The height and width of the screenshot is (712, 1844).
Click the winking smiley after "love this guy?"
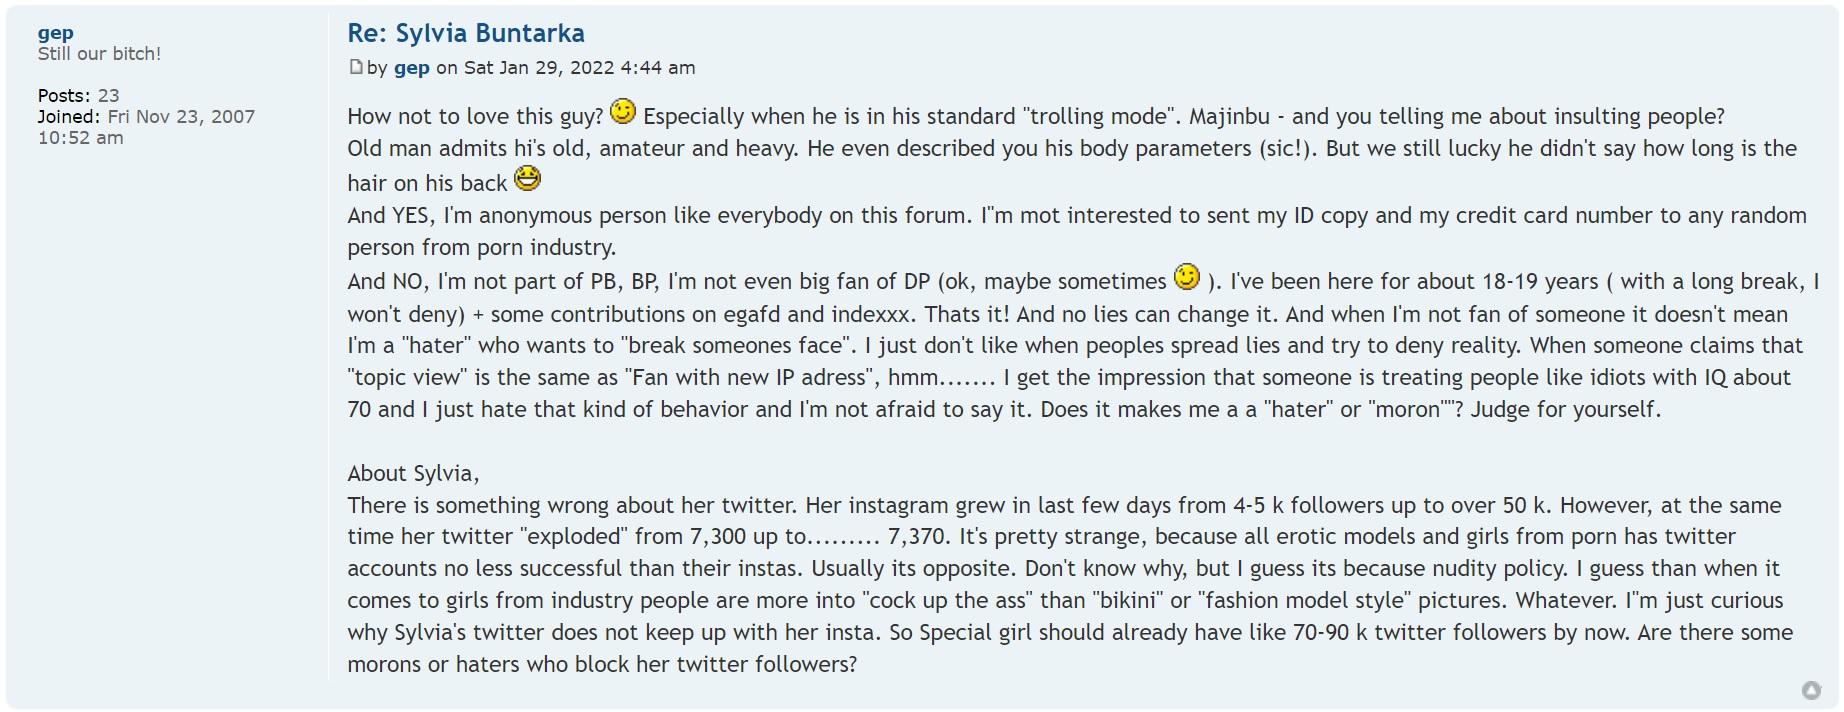[623, 112]
